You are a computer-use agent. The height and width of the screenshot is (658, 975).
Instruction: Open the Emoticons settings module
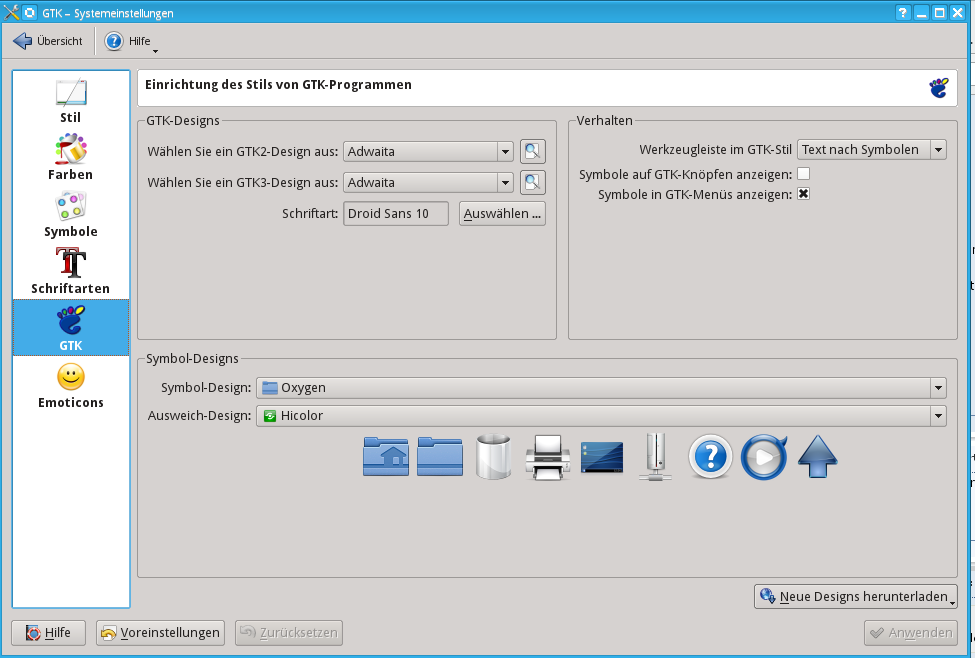71,386
